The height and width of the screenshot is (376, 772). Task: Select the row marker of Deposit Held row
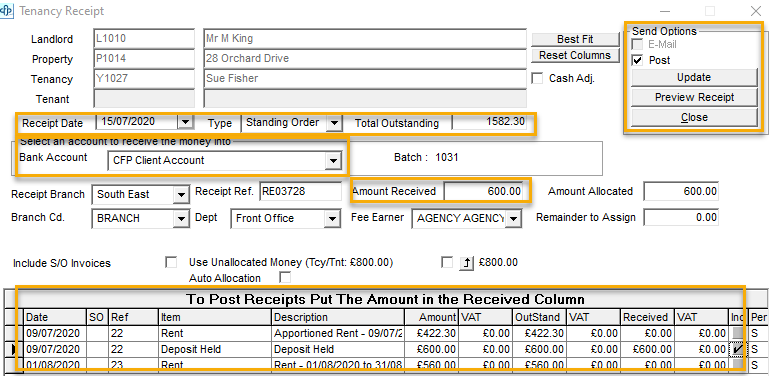pyautogui.click(x=14, y=349)
